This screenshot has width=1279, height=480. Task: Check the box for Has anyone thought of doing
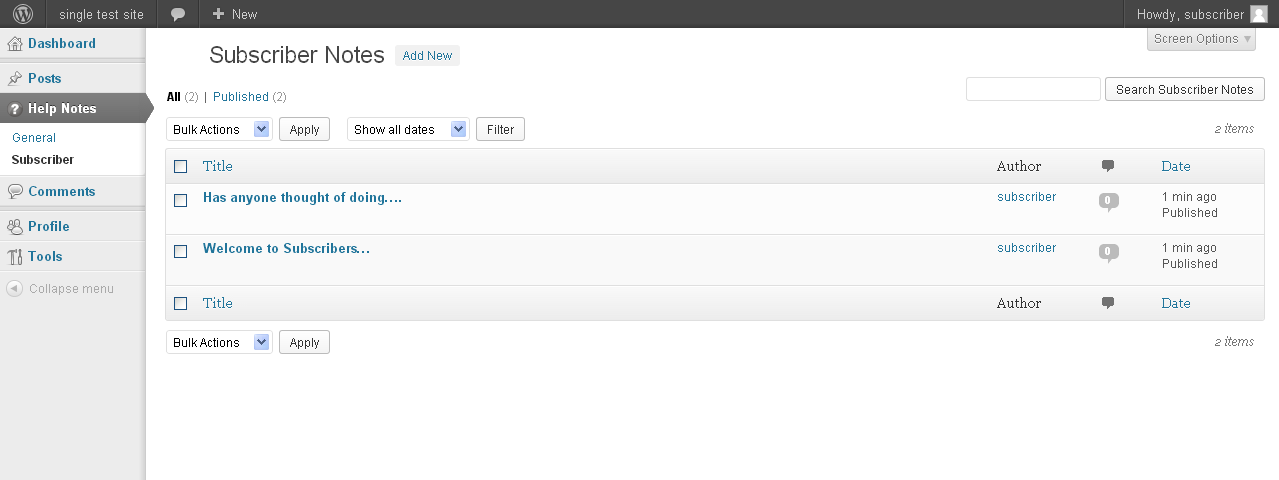pyautogui.click(x=181, y=200)
